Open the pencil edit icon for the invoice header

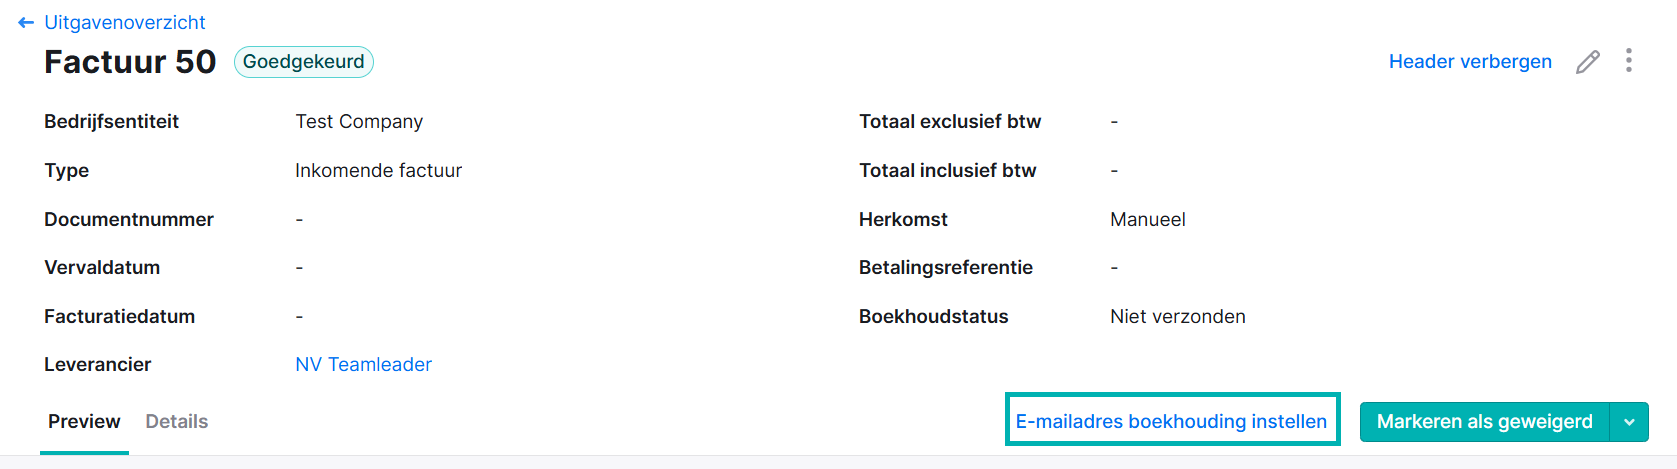tap(1588, 62)
